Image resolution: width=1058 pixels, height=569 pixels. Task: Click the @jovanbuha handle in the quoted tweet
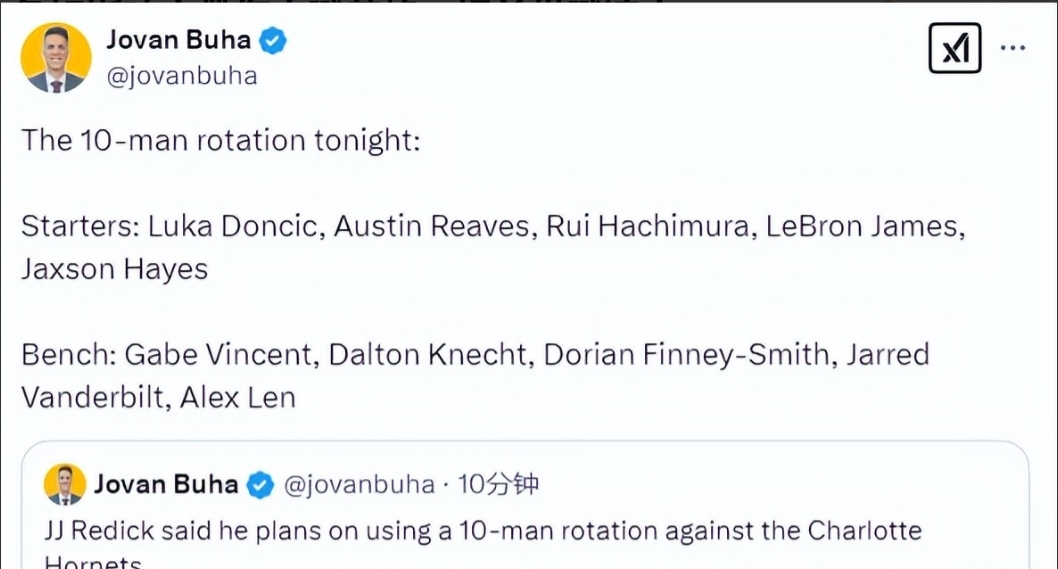click(360, 486)
